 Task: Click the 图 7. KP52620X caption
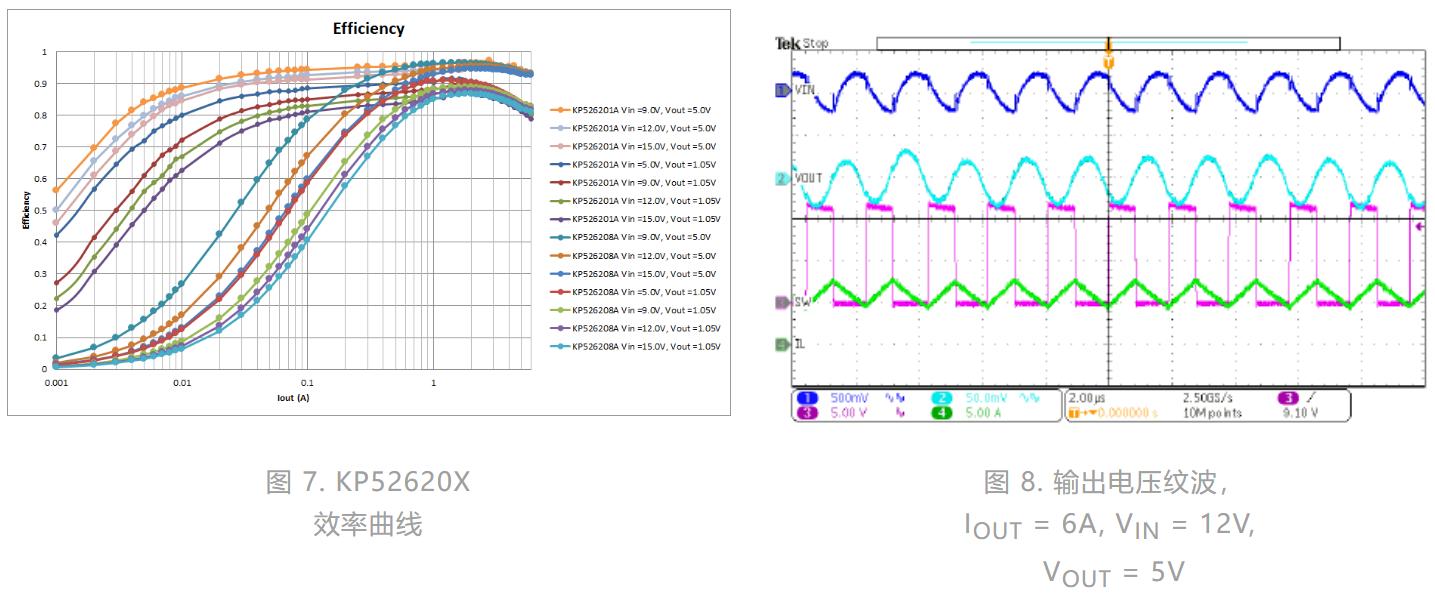368,482
